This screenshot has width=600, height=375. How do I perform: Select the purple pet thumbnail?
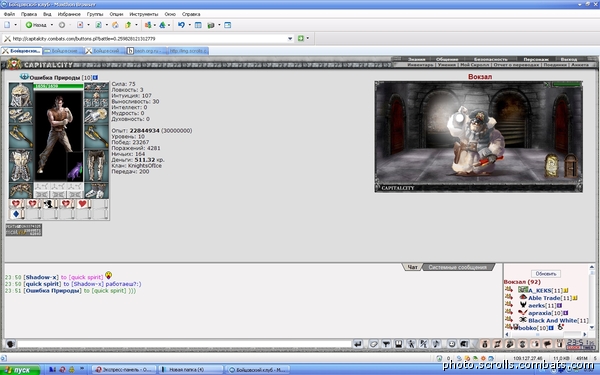point(75,171)
